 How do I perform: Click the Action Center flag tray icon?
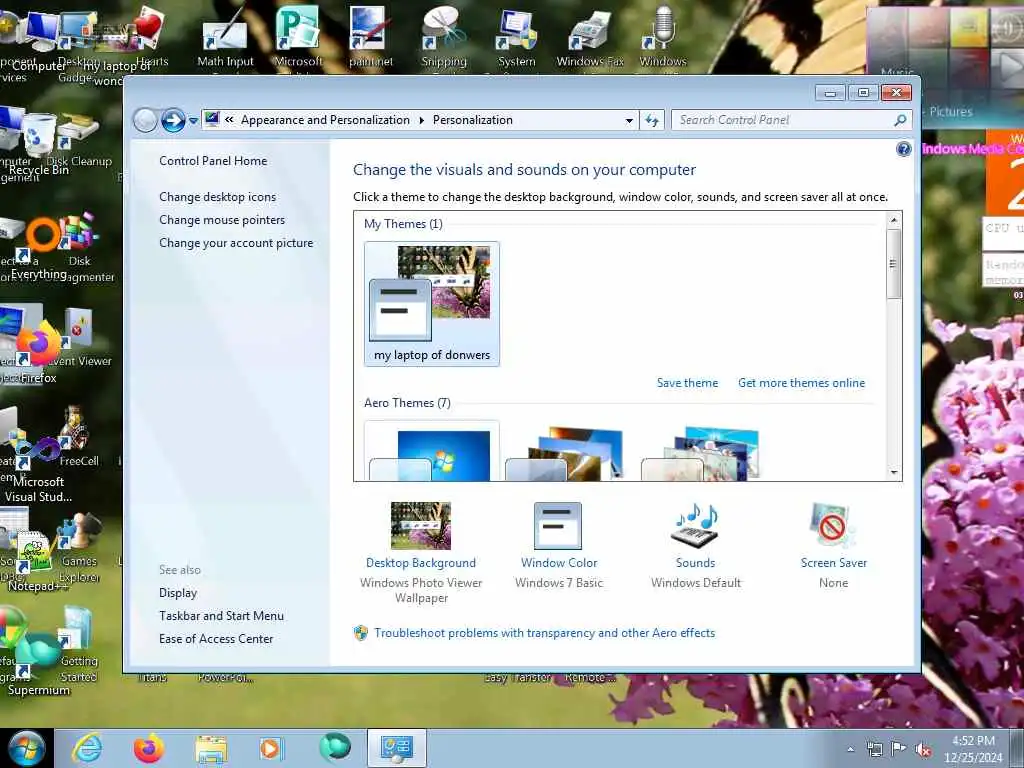point(899,749)
